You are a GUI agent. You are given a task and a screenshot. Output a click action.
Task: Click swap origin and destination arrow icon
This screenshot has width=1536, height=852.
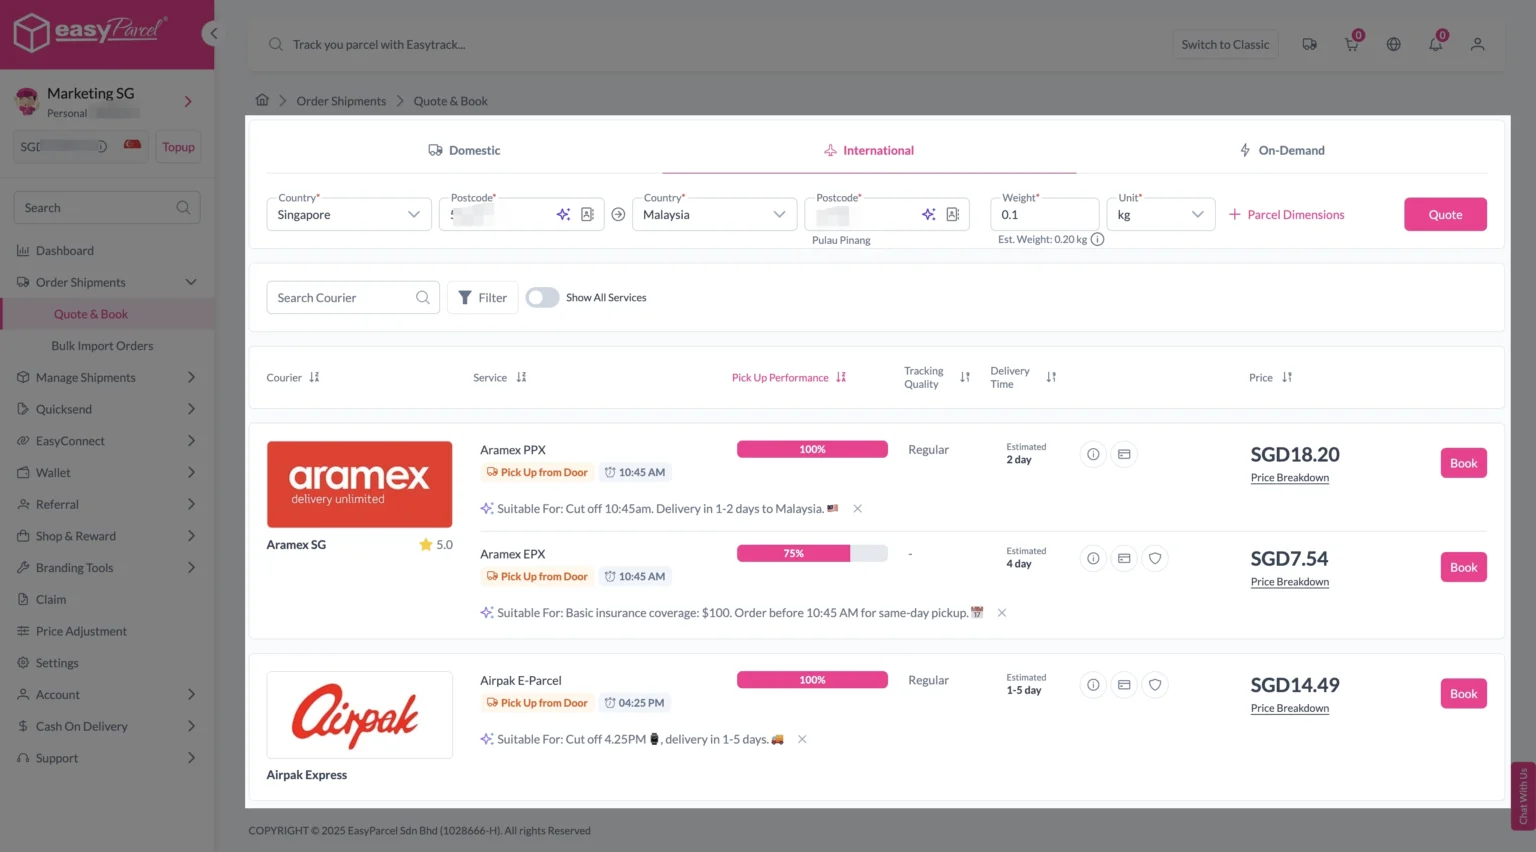(618, 215)
